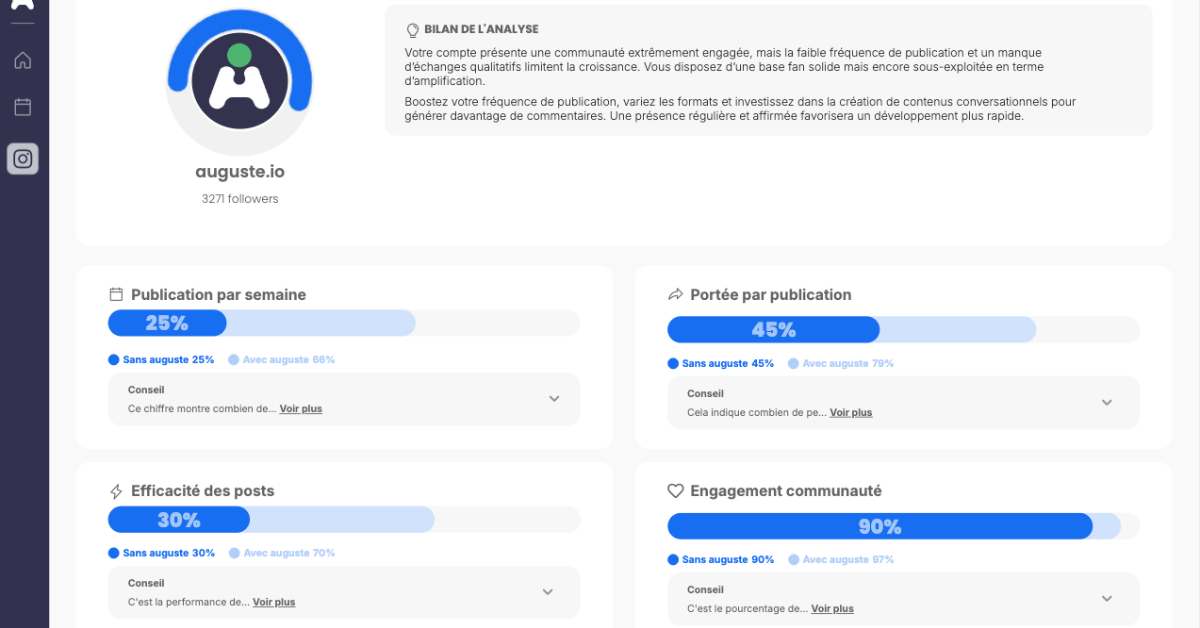Open the calendar icon in sidebar
The width and height of the screenshot is (1200, 628).
pos(23,107)
